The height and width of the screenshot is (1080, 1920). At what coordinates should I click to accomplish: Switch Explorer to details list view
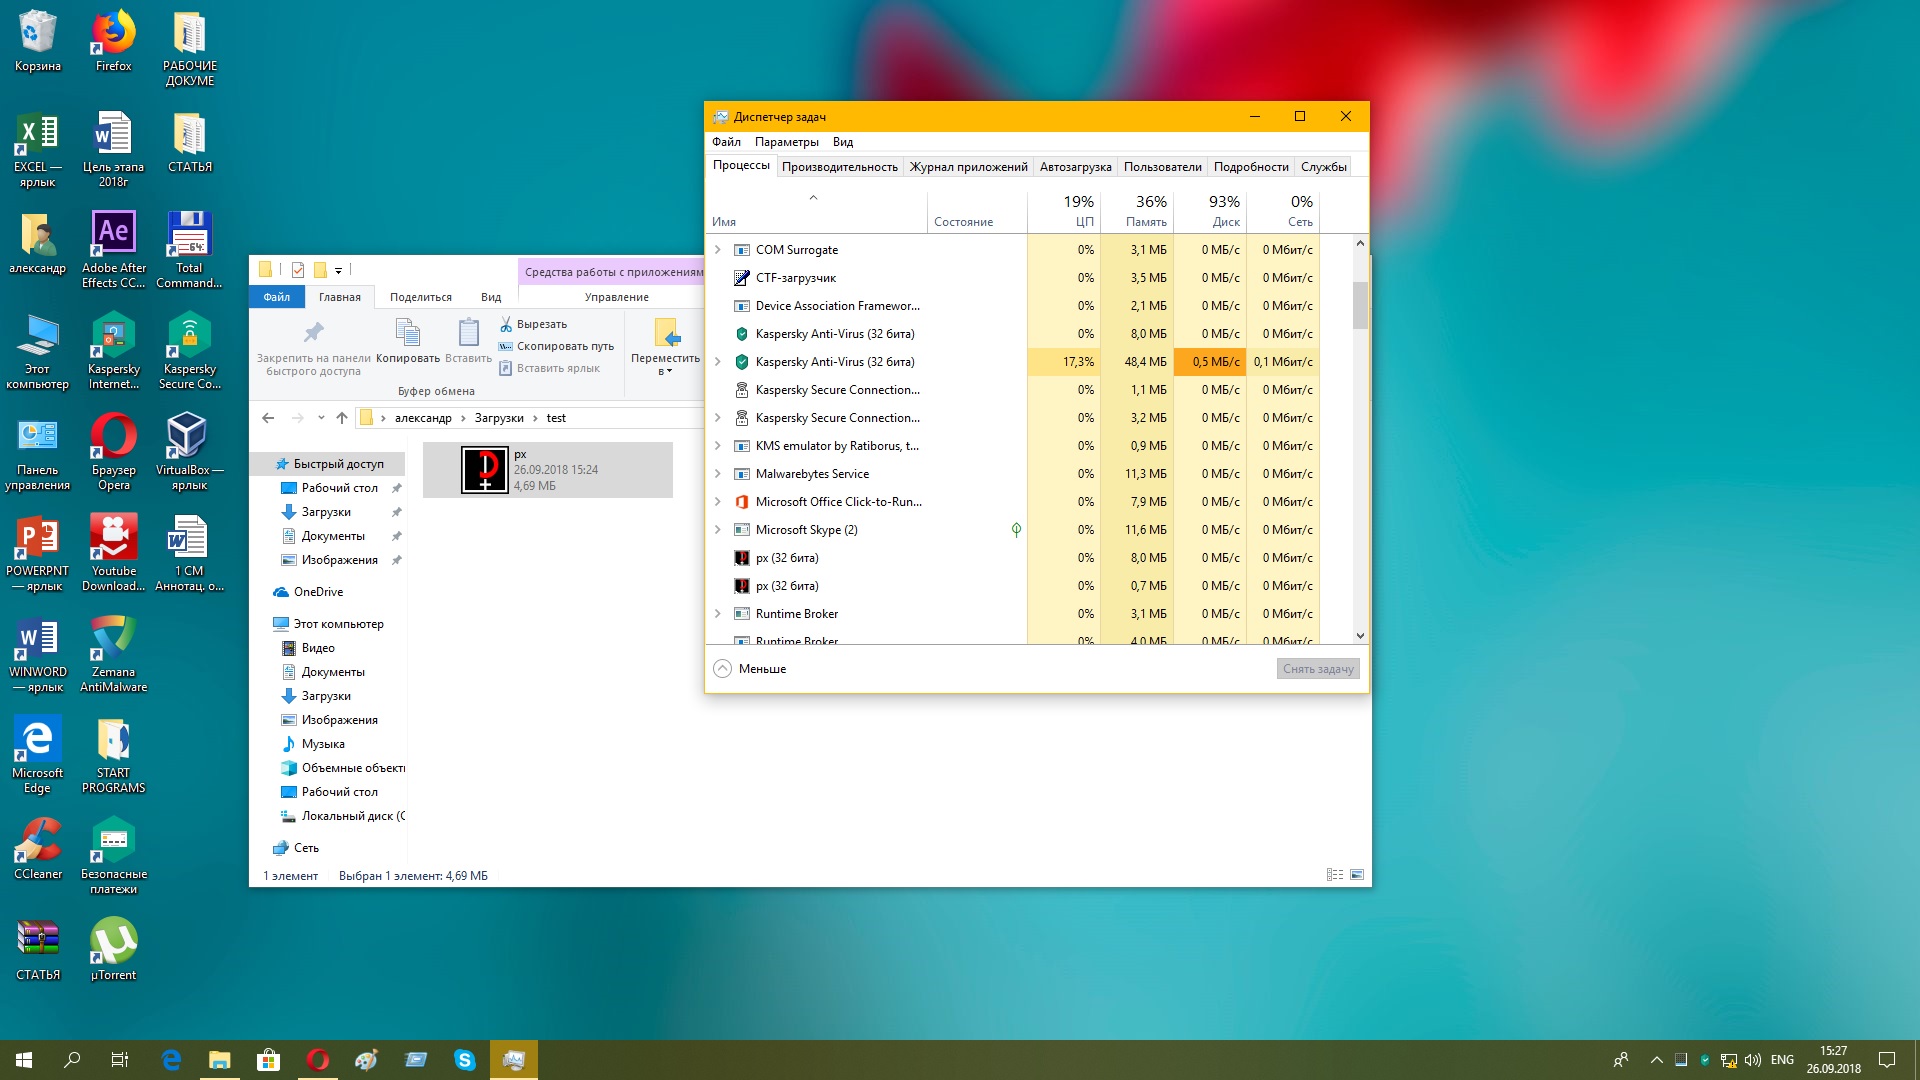point(1334,875)
